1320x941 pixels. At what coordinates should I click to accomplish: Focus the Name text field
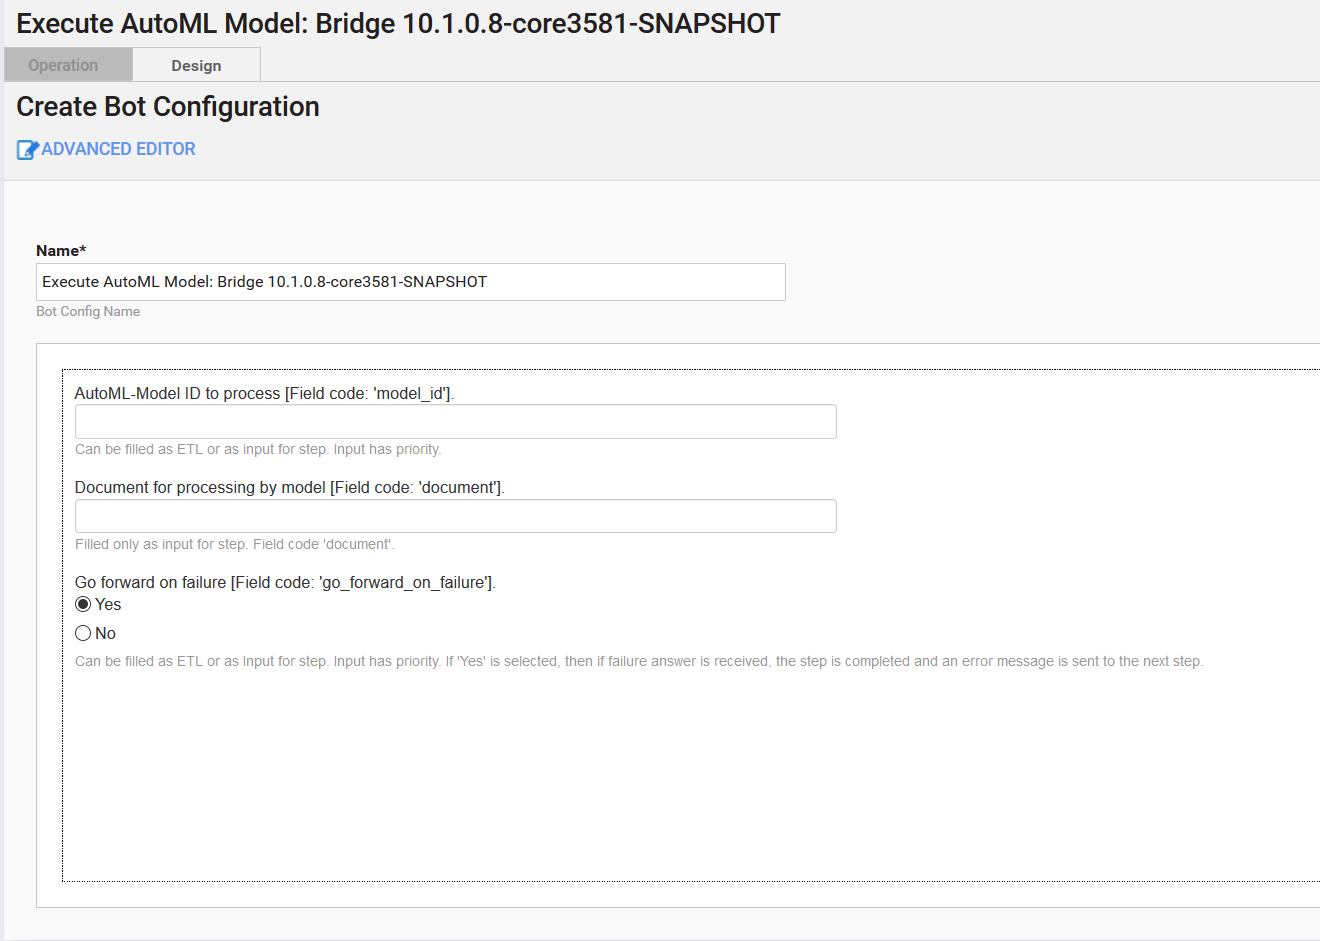[x=411, y=282]
